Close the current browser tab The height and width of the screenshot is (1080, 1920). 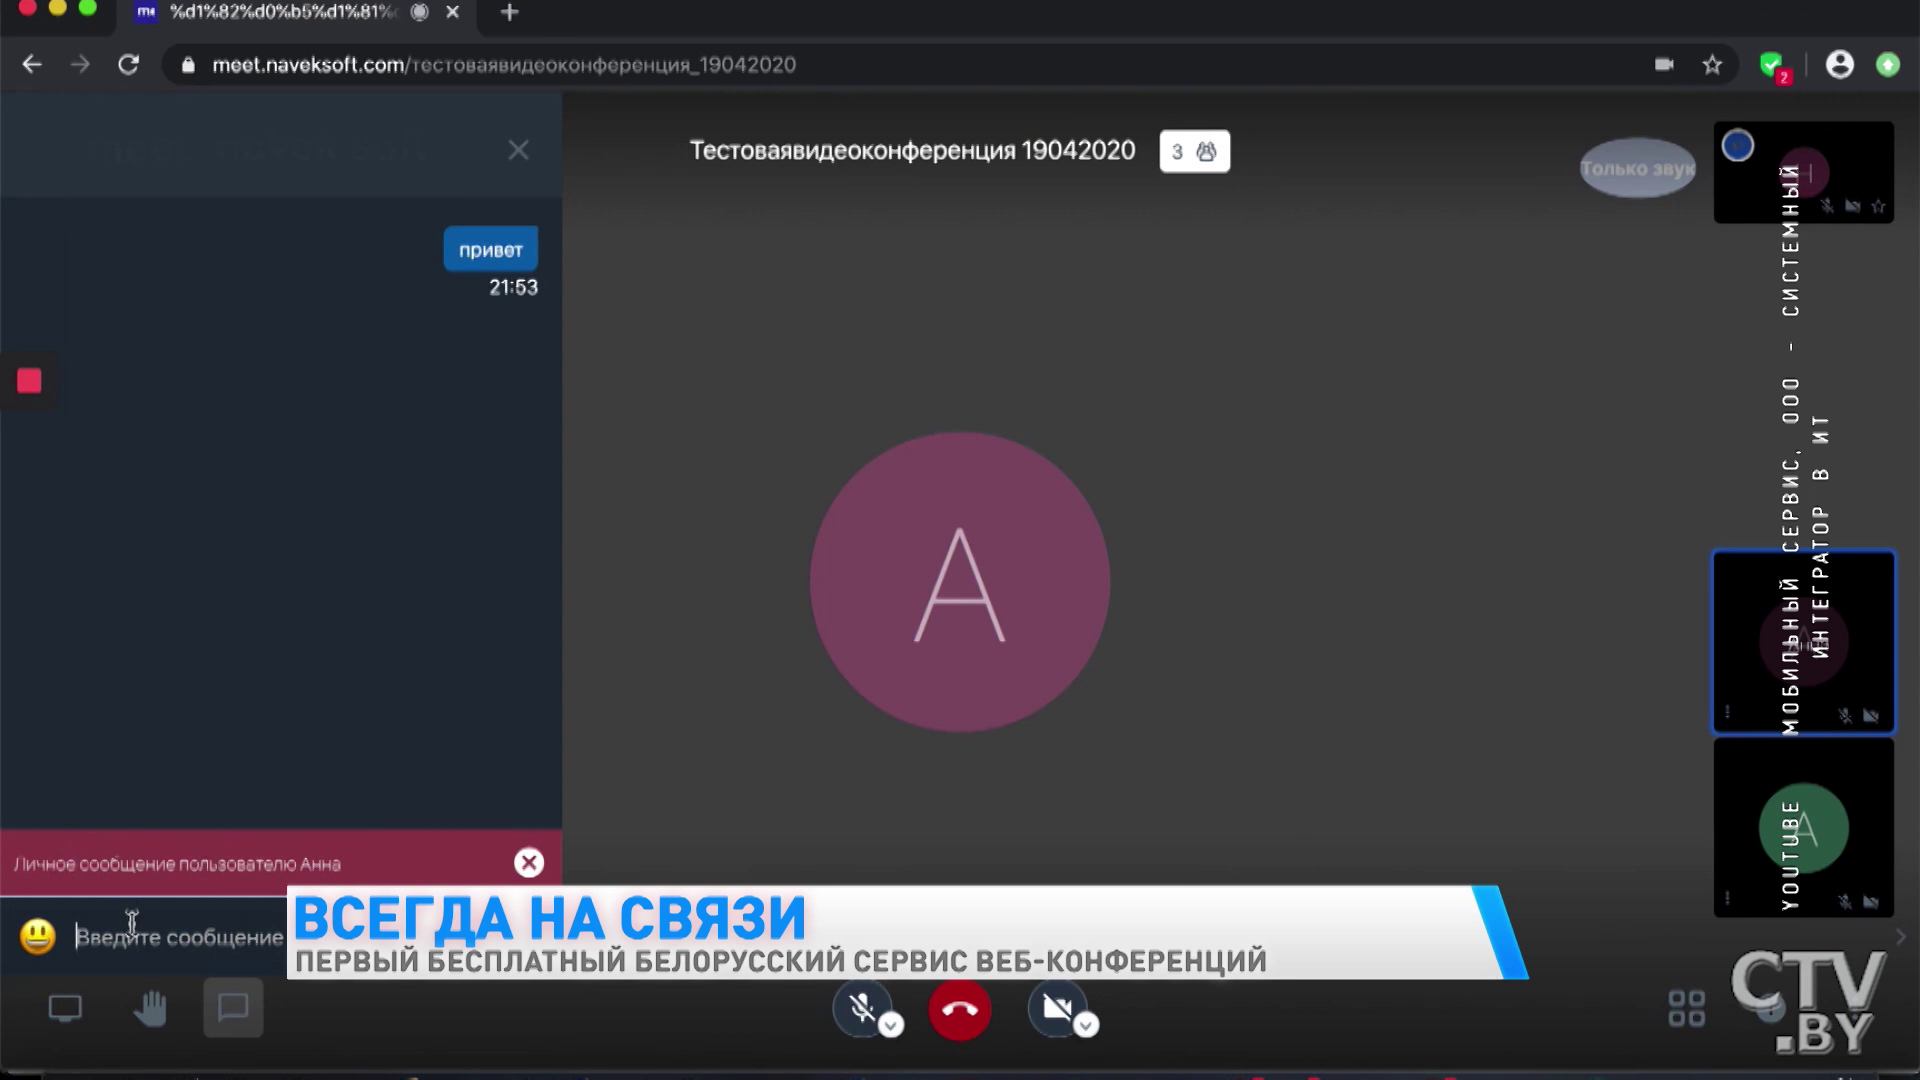click(453, 12)
